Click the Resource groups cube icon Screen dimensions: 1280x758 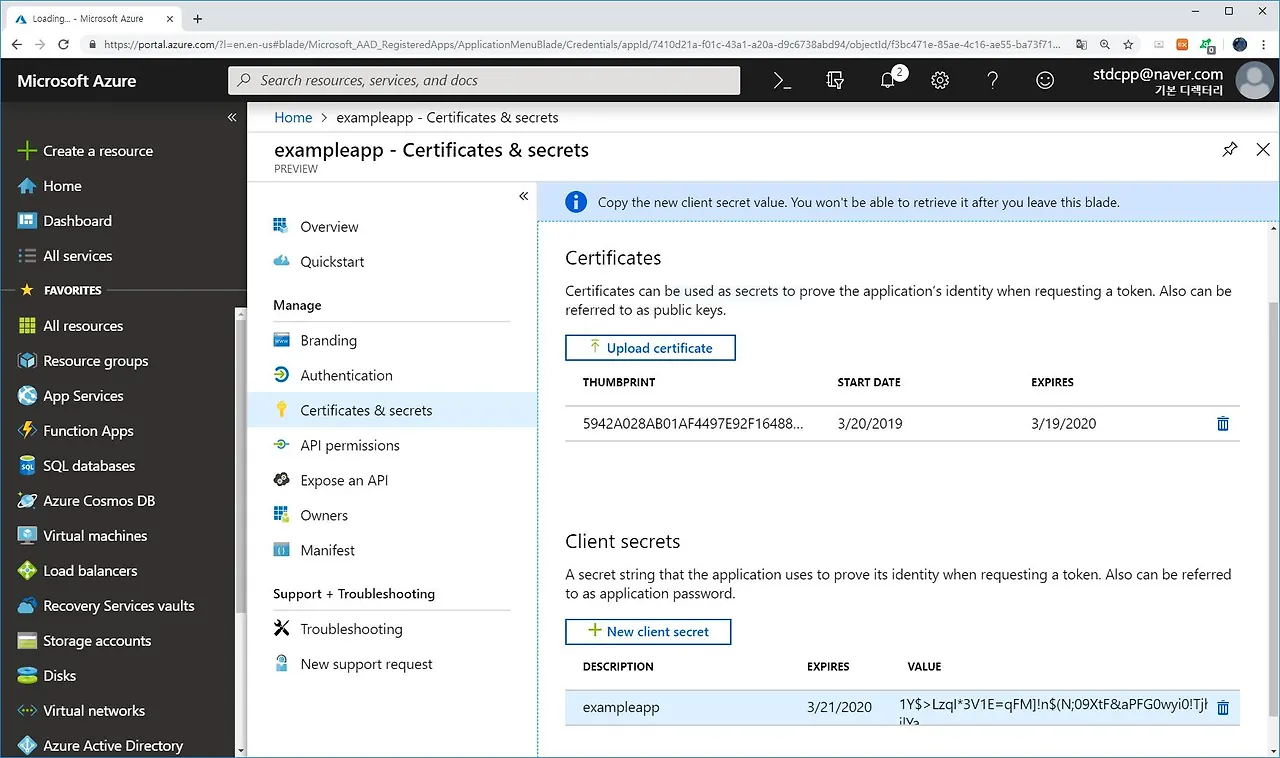(27, 361)
